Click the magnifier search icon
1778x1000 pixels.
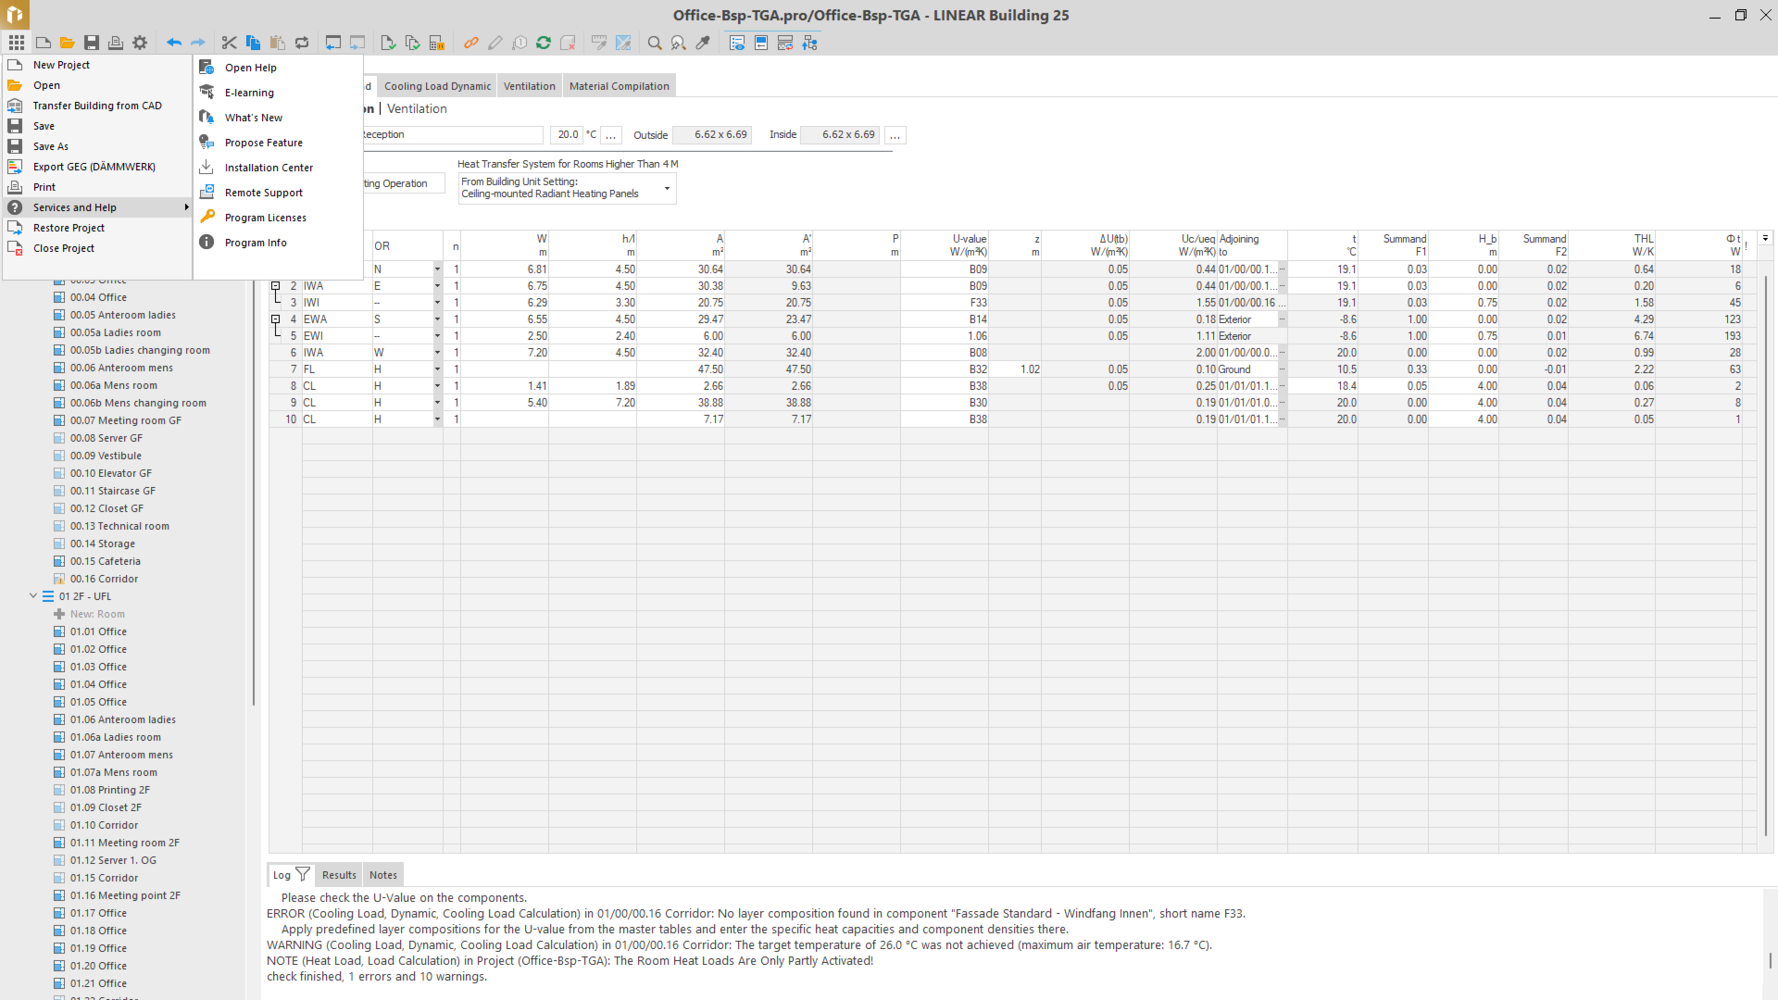coord(654,42)
